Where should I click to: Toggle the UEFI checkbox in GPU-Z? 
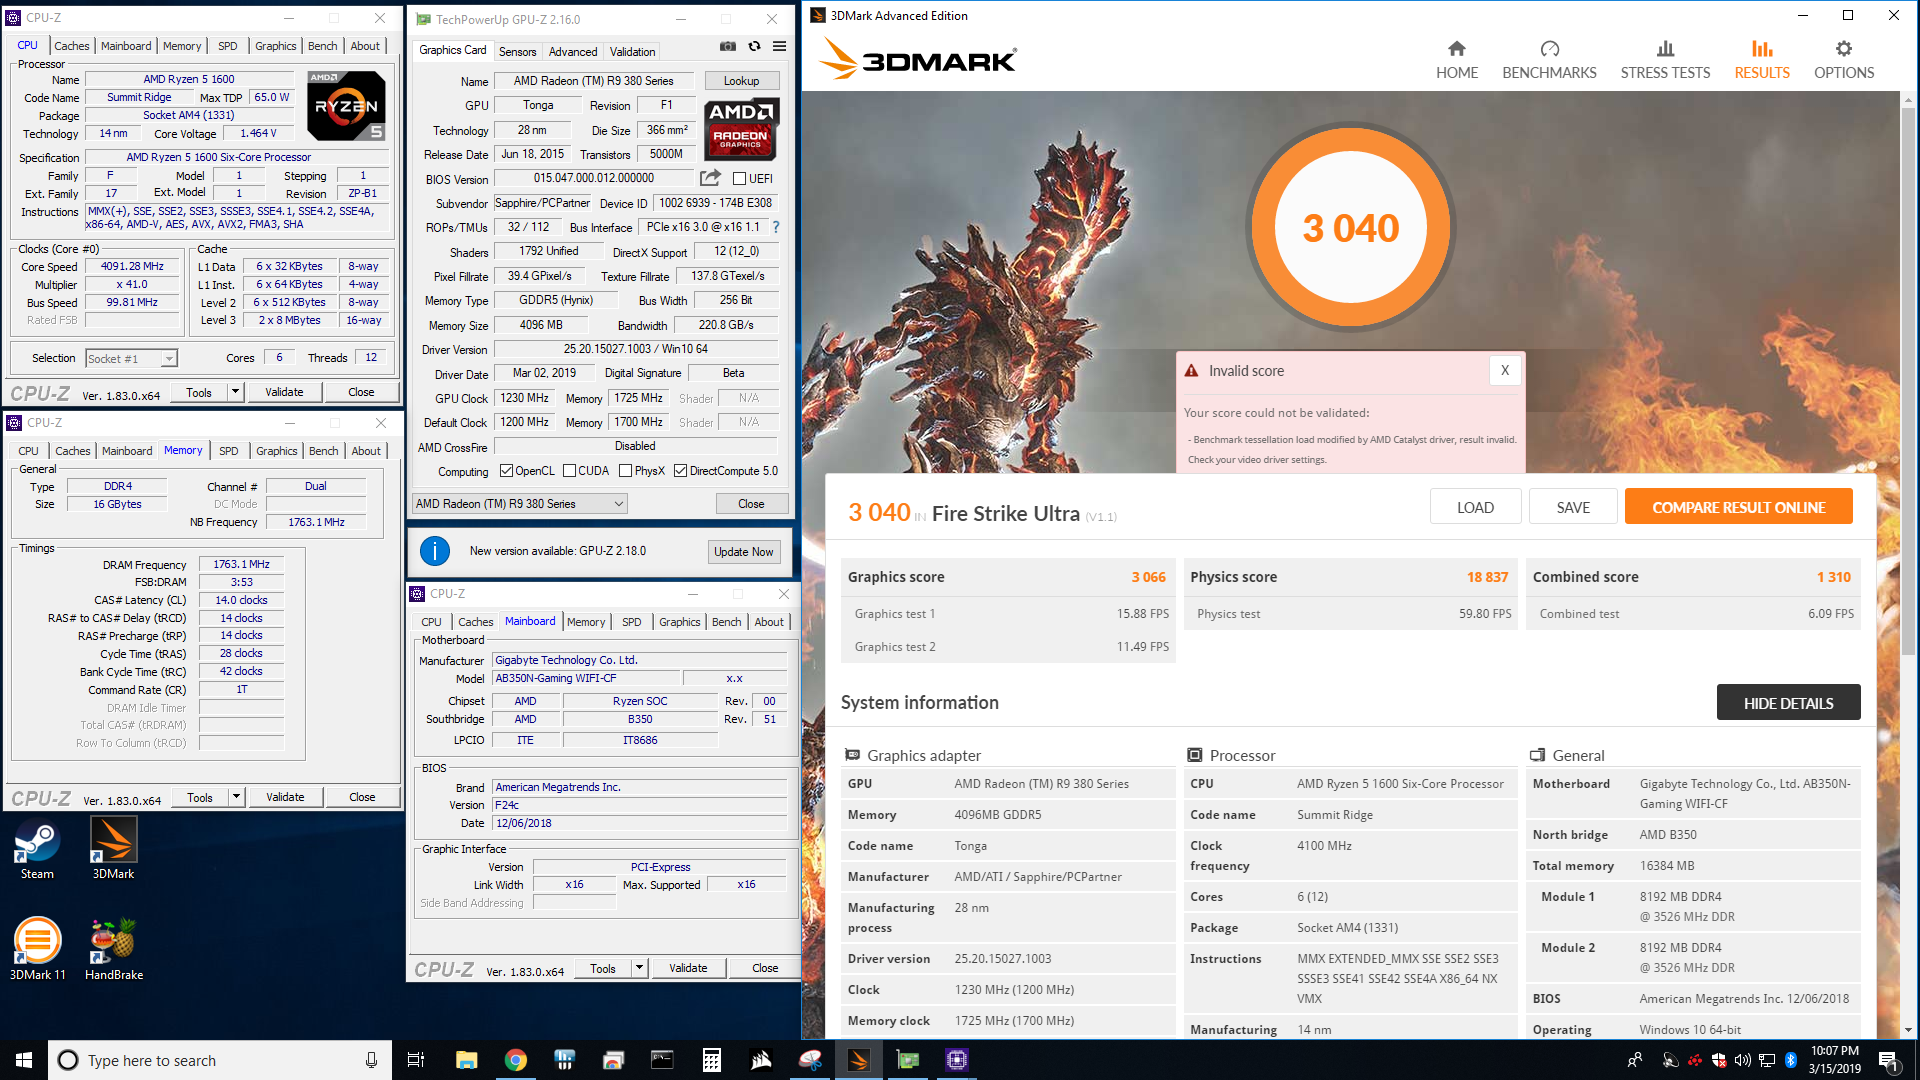tap(739, 179)
